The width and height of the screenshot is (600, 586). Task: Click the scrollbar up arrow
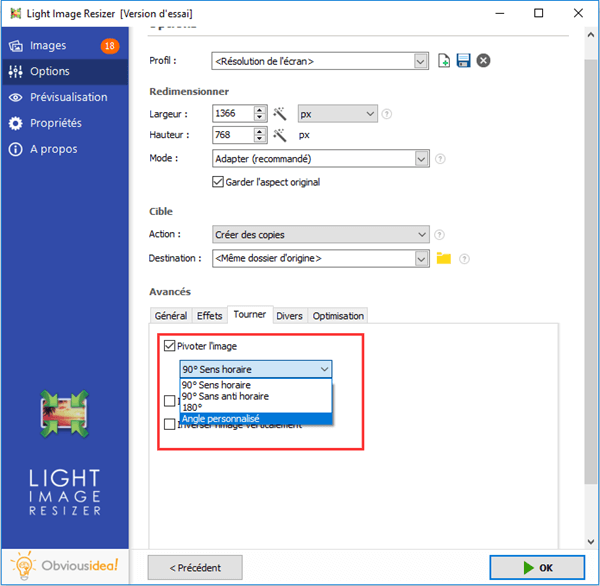591,35
